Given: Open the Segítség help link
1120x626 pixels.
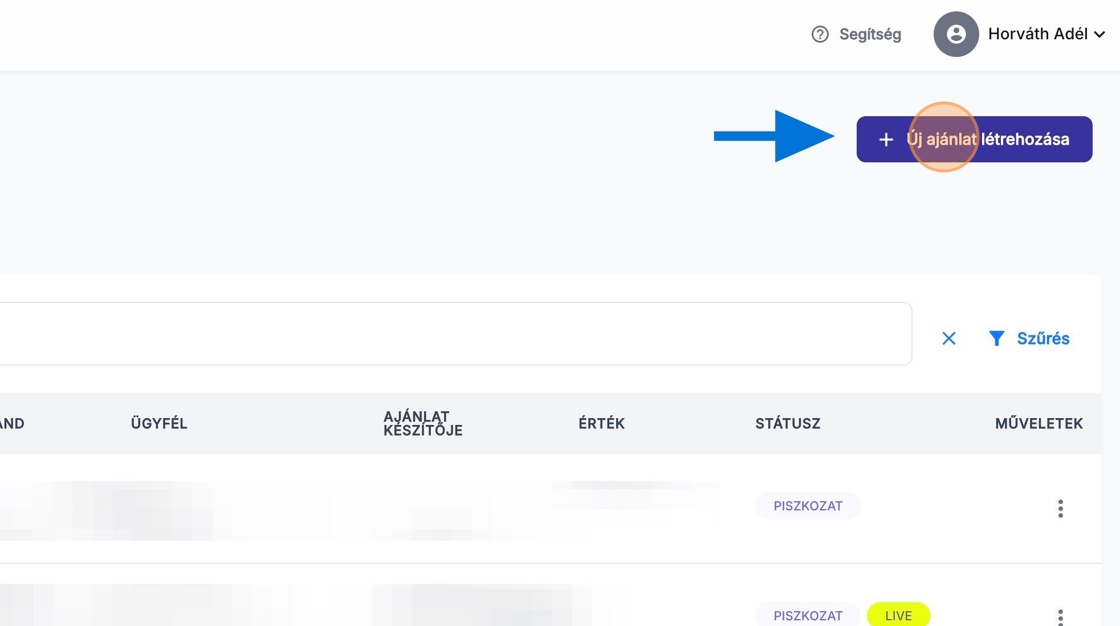Looking at the screenshot, I should (x=869, y=35).
